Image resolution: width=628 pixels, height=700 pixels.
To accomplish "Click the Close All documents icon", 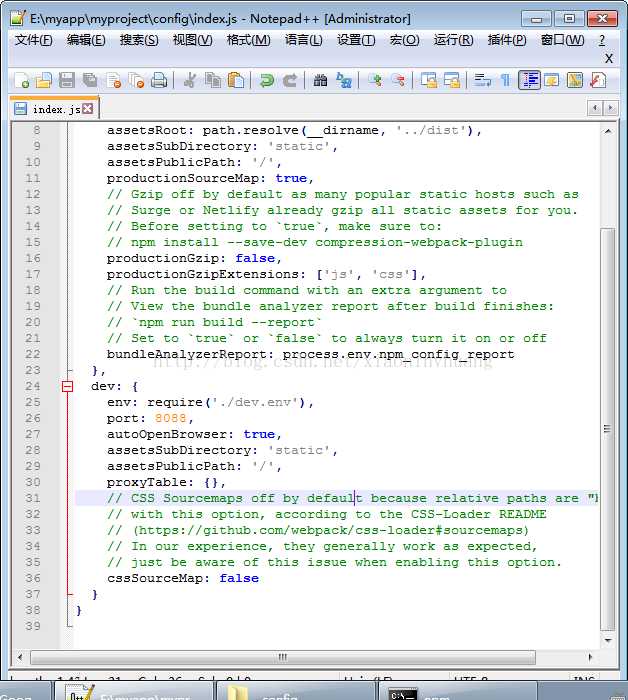I will pyautogui.click(x=136, y=80).
